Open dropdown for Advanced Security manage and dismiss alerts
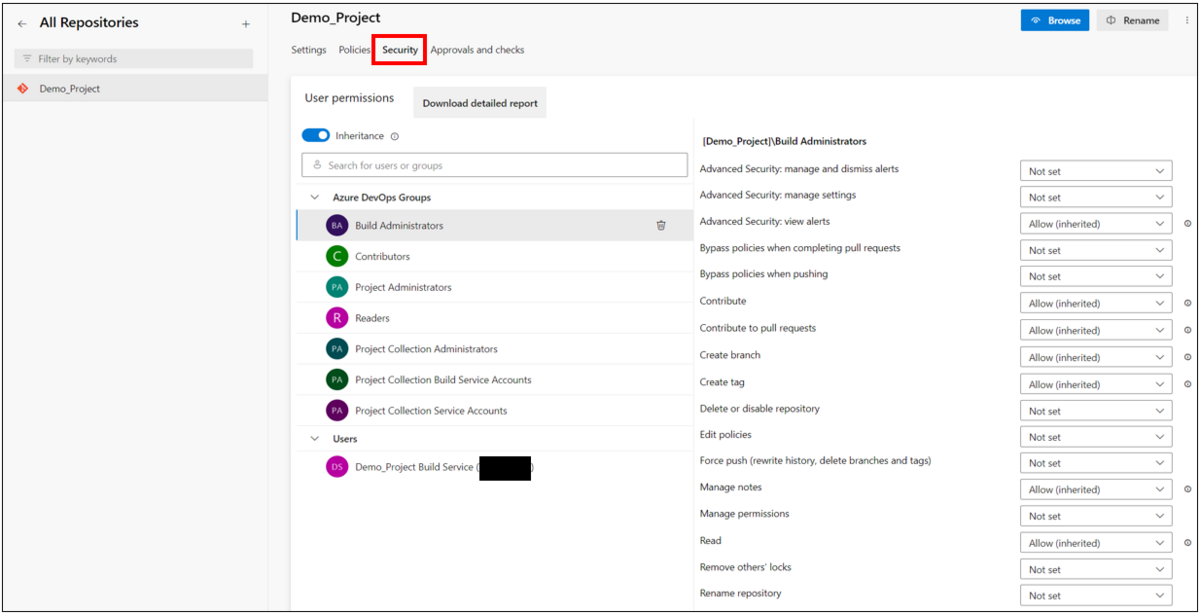This screenshot has width=1200, height=613. tap(1096, 171)
